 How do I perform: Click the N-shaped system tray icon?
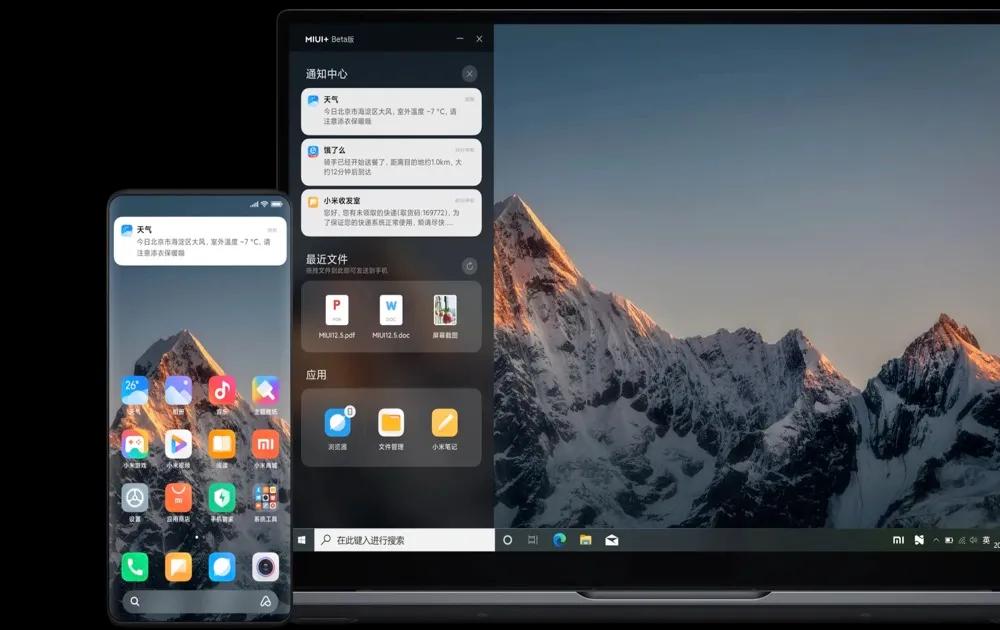coord(919,540)
